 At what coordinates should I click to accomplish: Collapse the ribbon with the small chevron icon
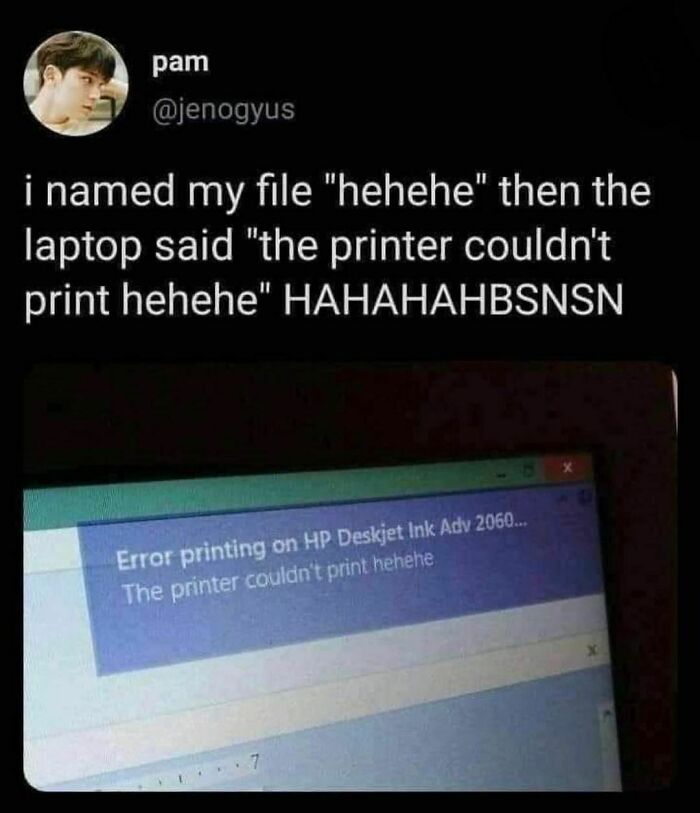566,498
